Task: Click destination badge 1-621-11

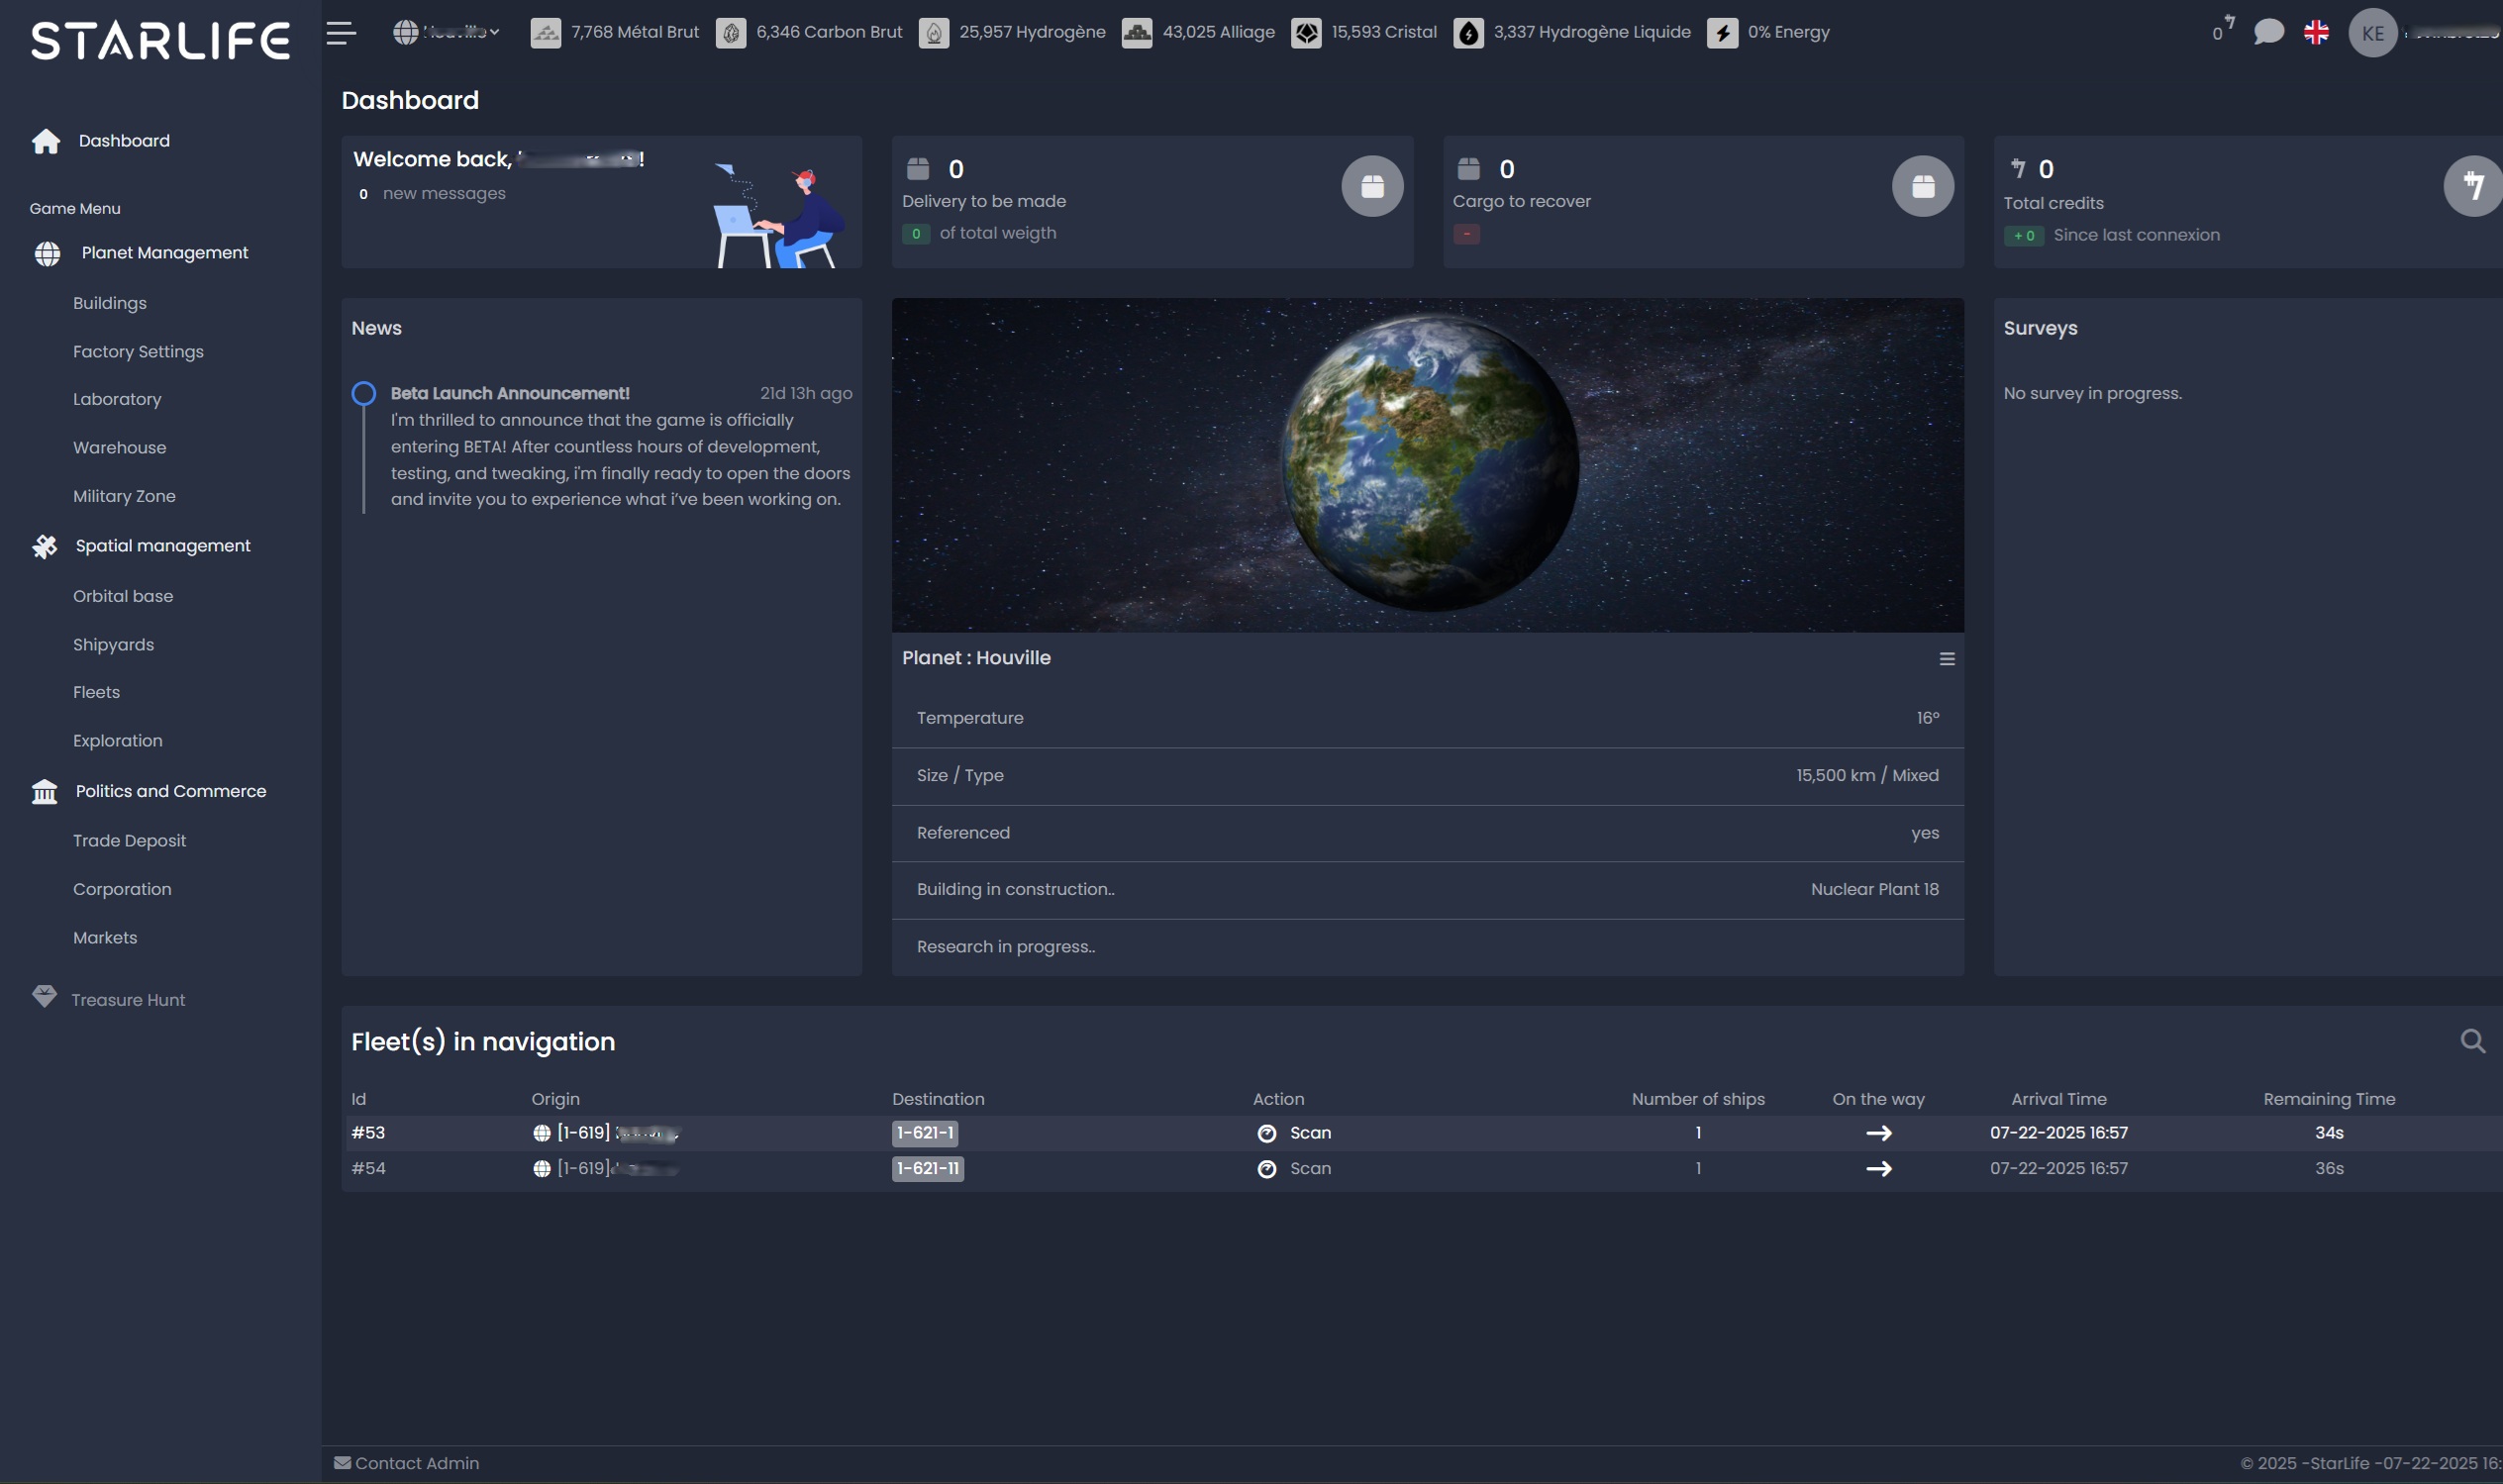Action: pos(928,1169)
